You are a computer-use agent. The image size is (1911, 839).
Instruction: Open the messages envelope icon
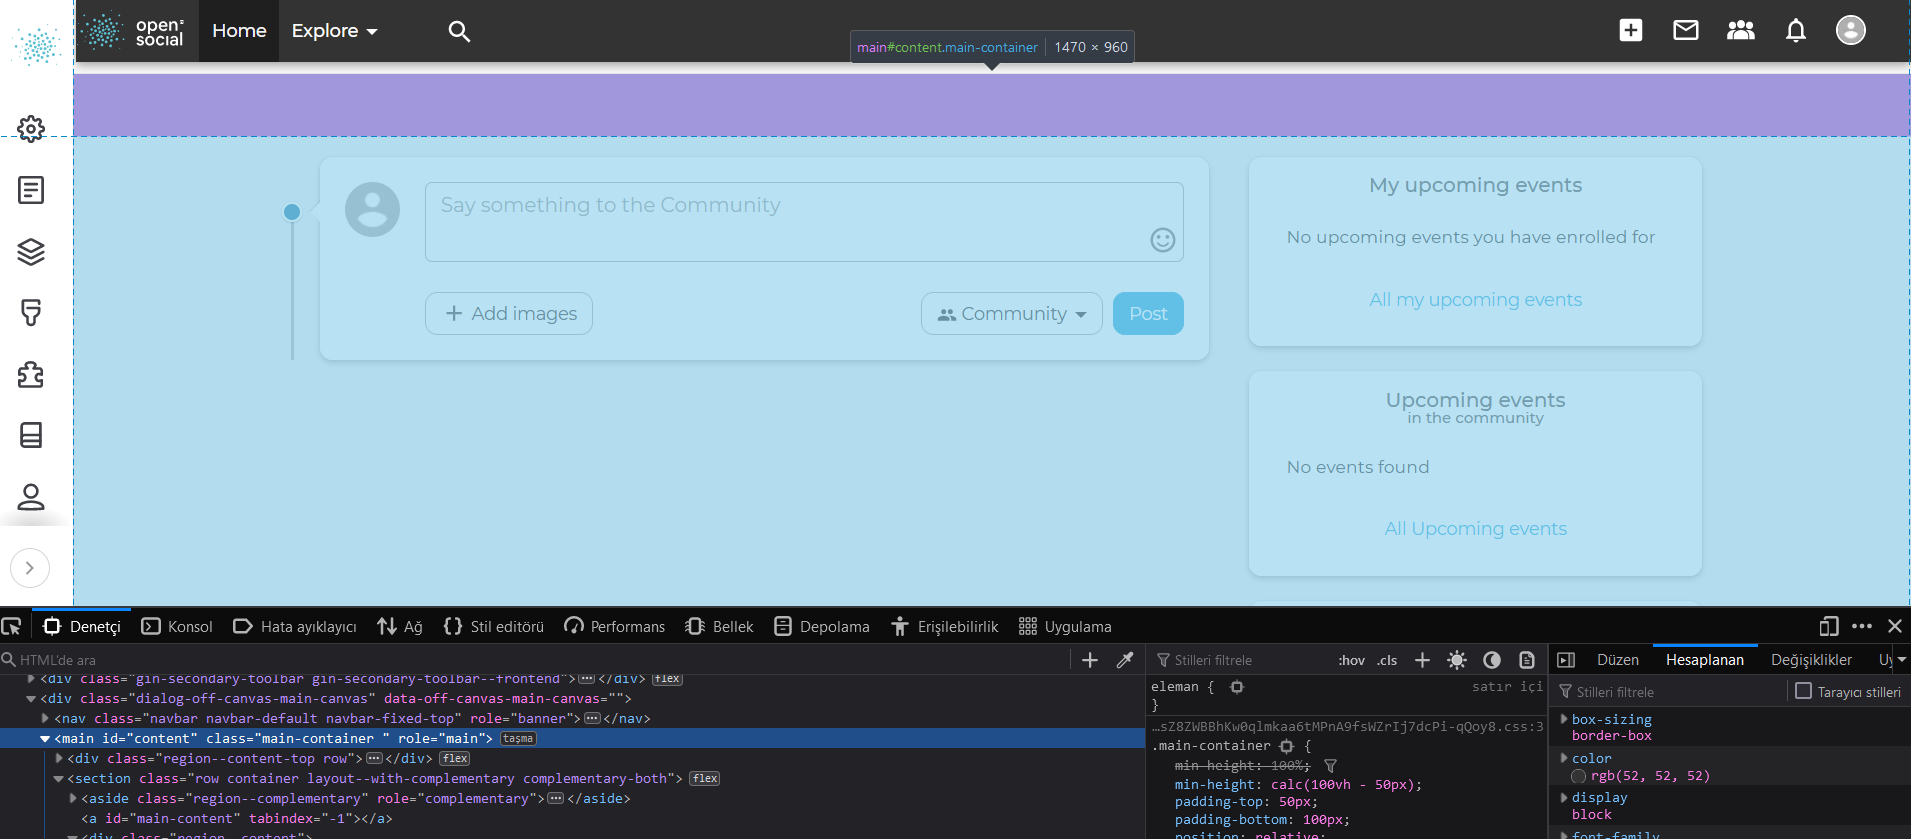(1685, 31)
